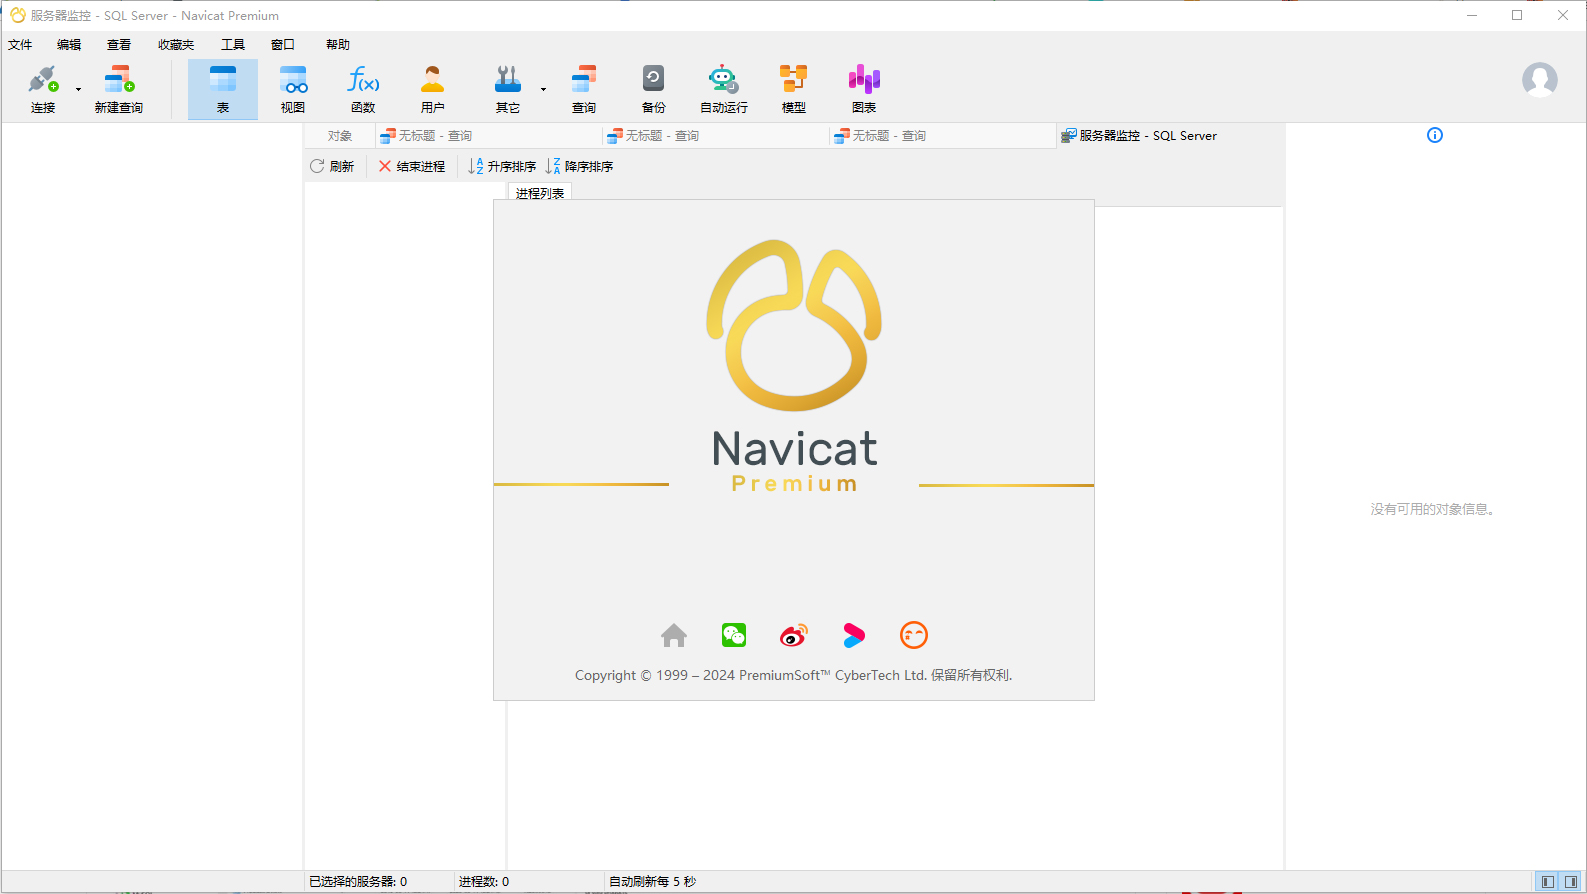The image size is (1587, 894).
Task: Switch to the 服务器监控 - SQL Server tab
Action: point(1140,136)
